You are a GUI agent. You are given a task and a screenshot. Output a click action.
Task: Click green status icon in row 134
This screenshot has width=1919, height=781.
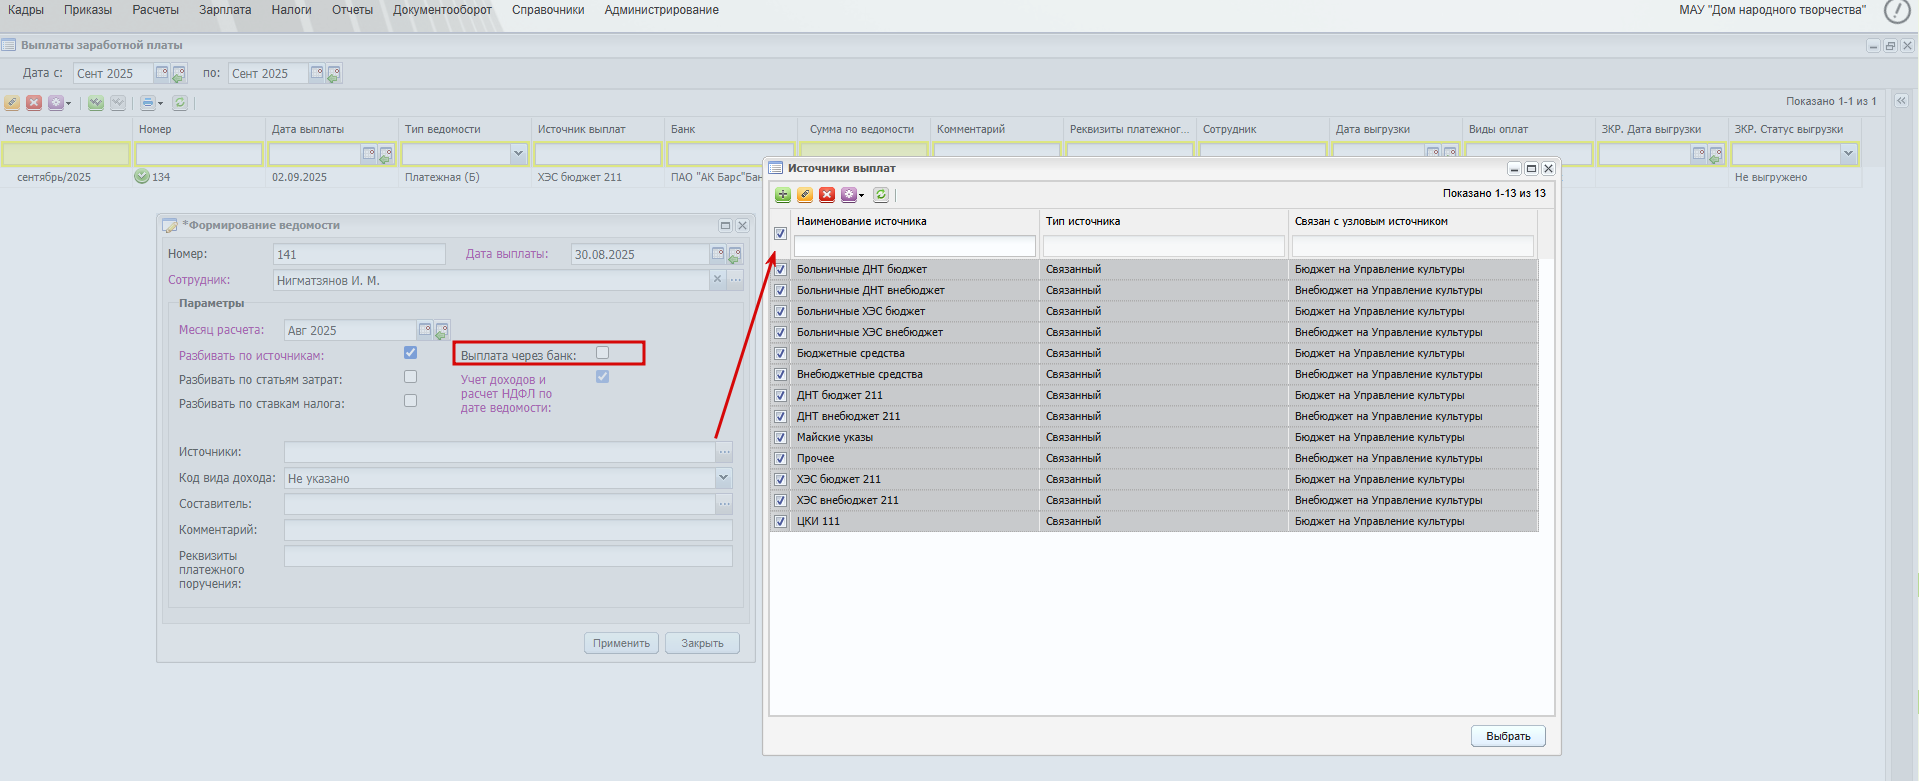coord(142,176)
